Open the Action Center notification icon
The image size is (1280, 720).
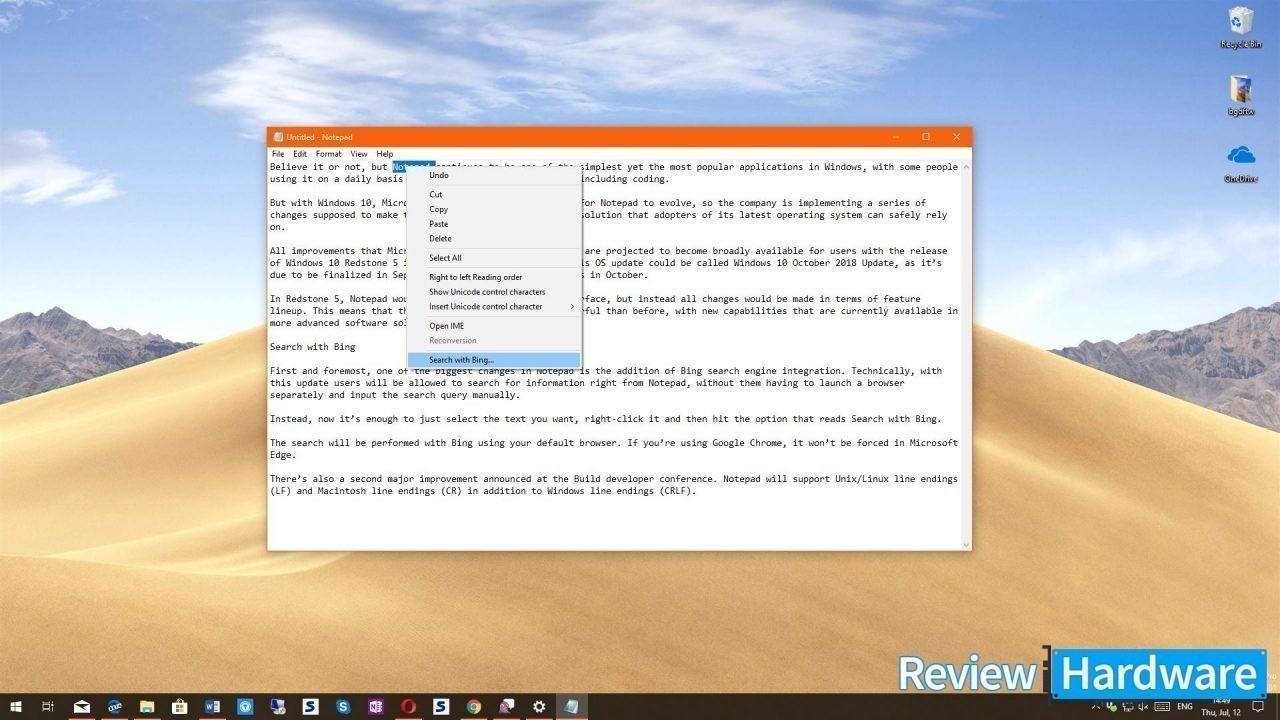pyautogui.click(x=1258, y=707)
